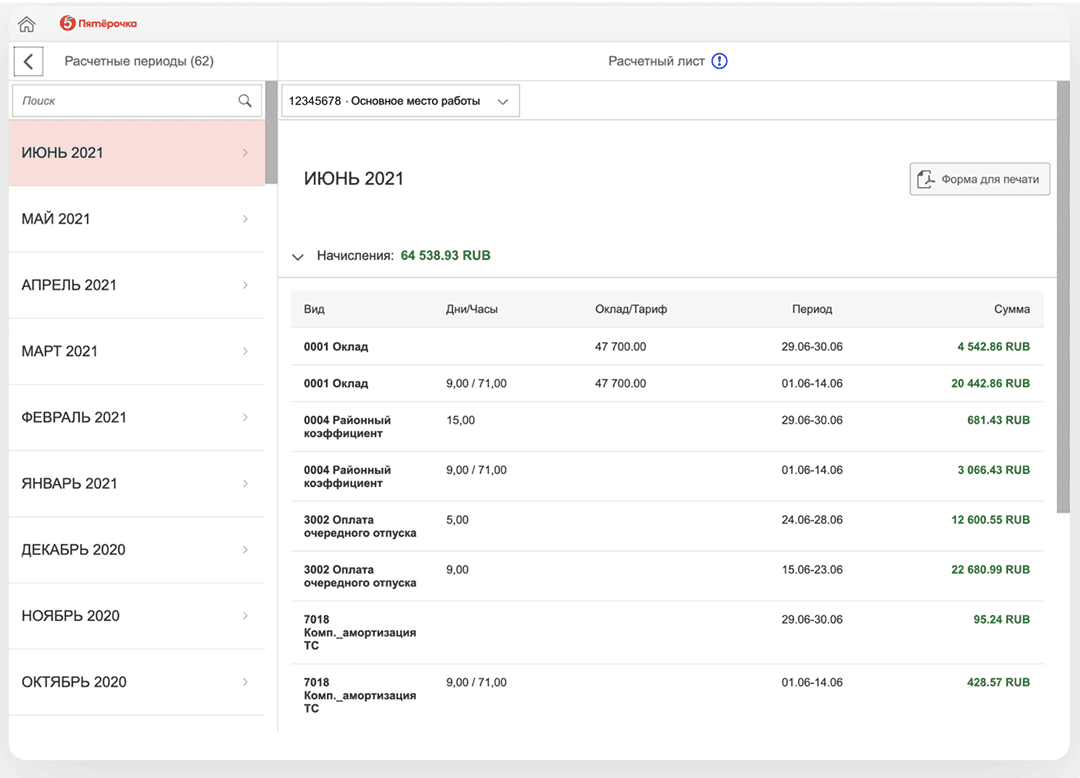1080x778 pixels.
Task: Click the 681.43 RUB amount
Action: click(999, 420)
